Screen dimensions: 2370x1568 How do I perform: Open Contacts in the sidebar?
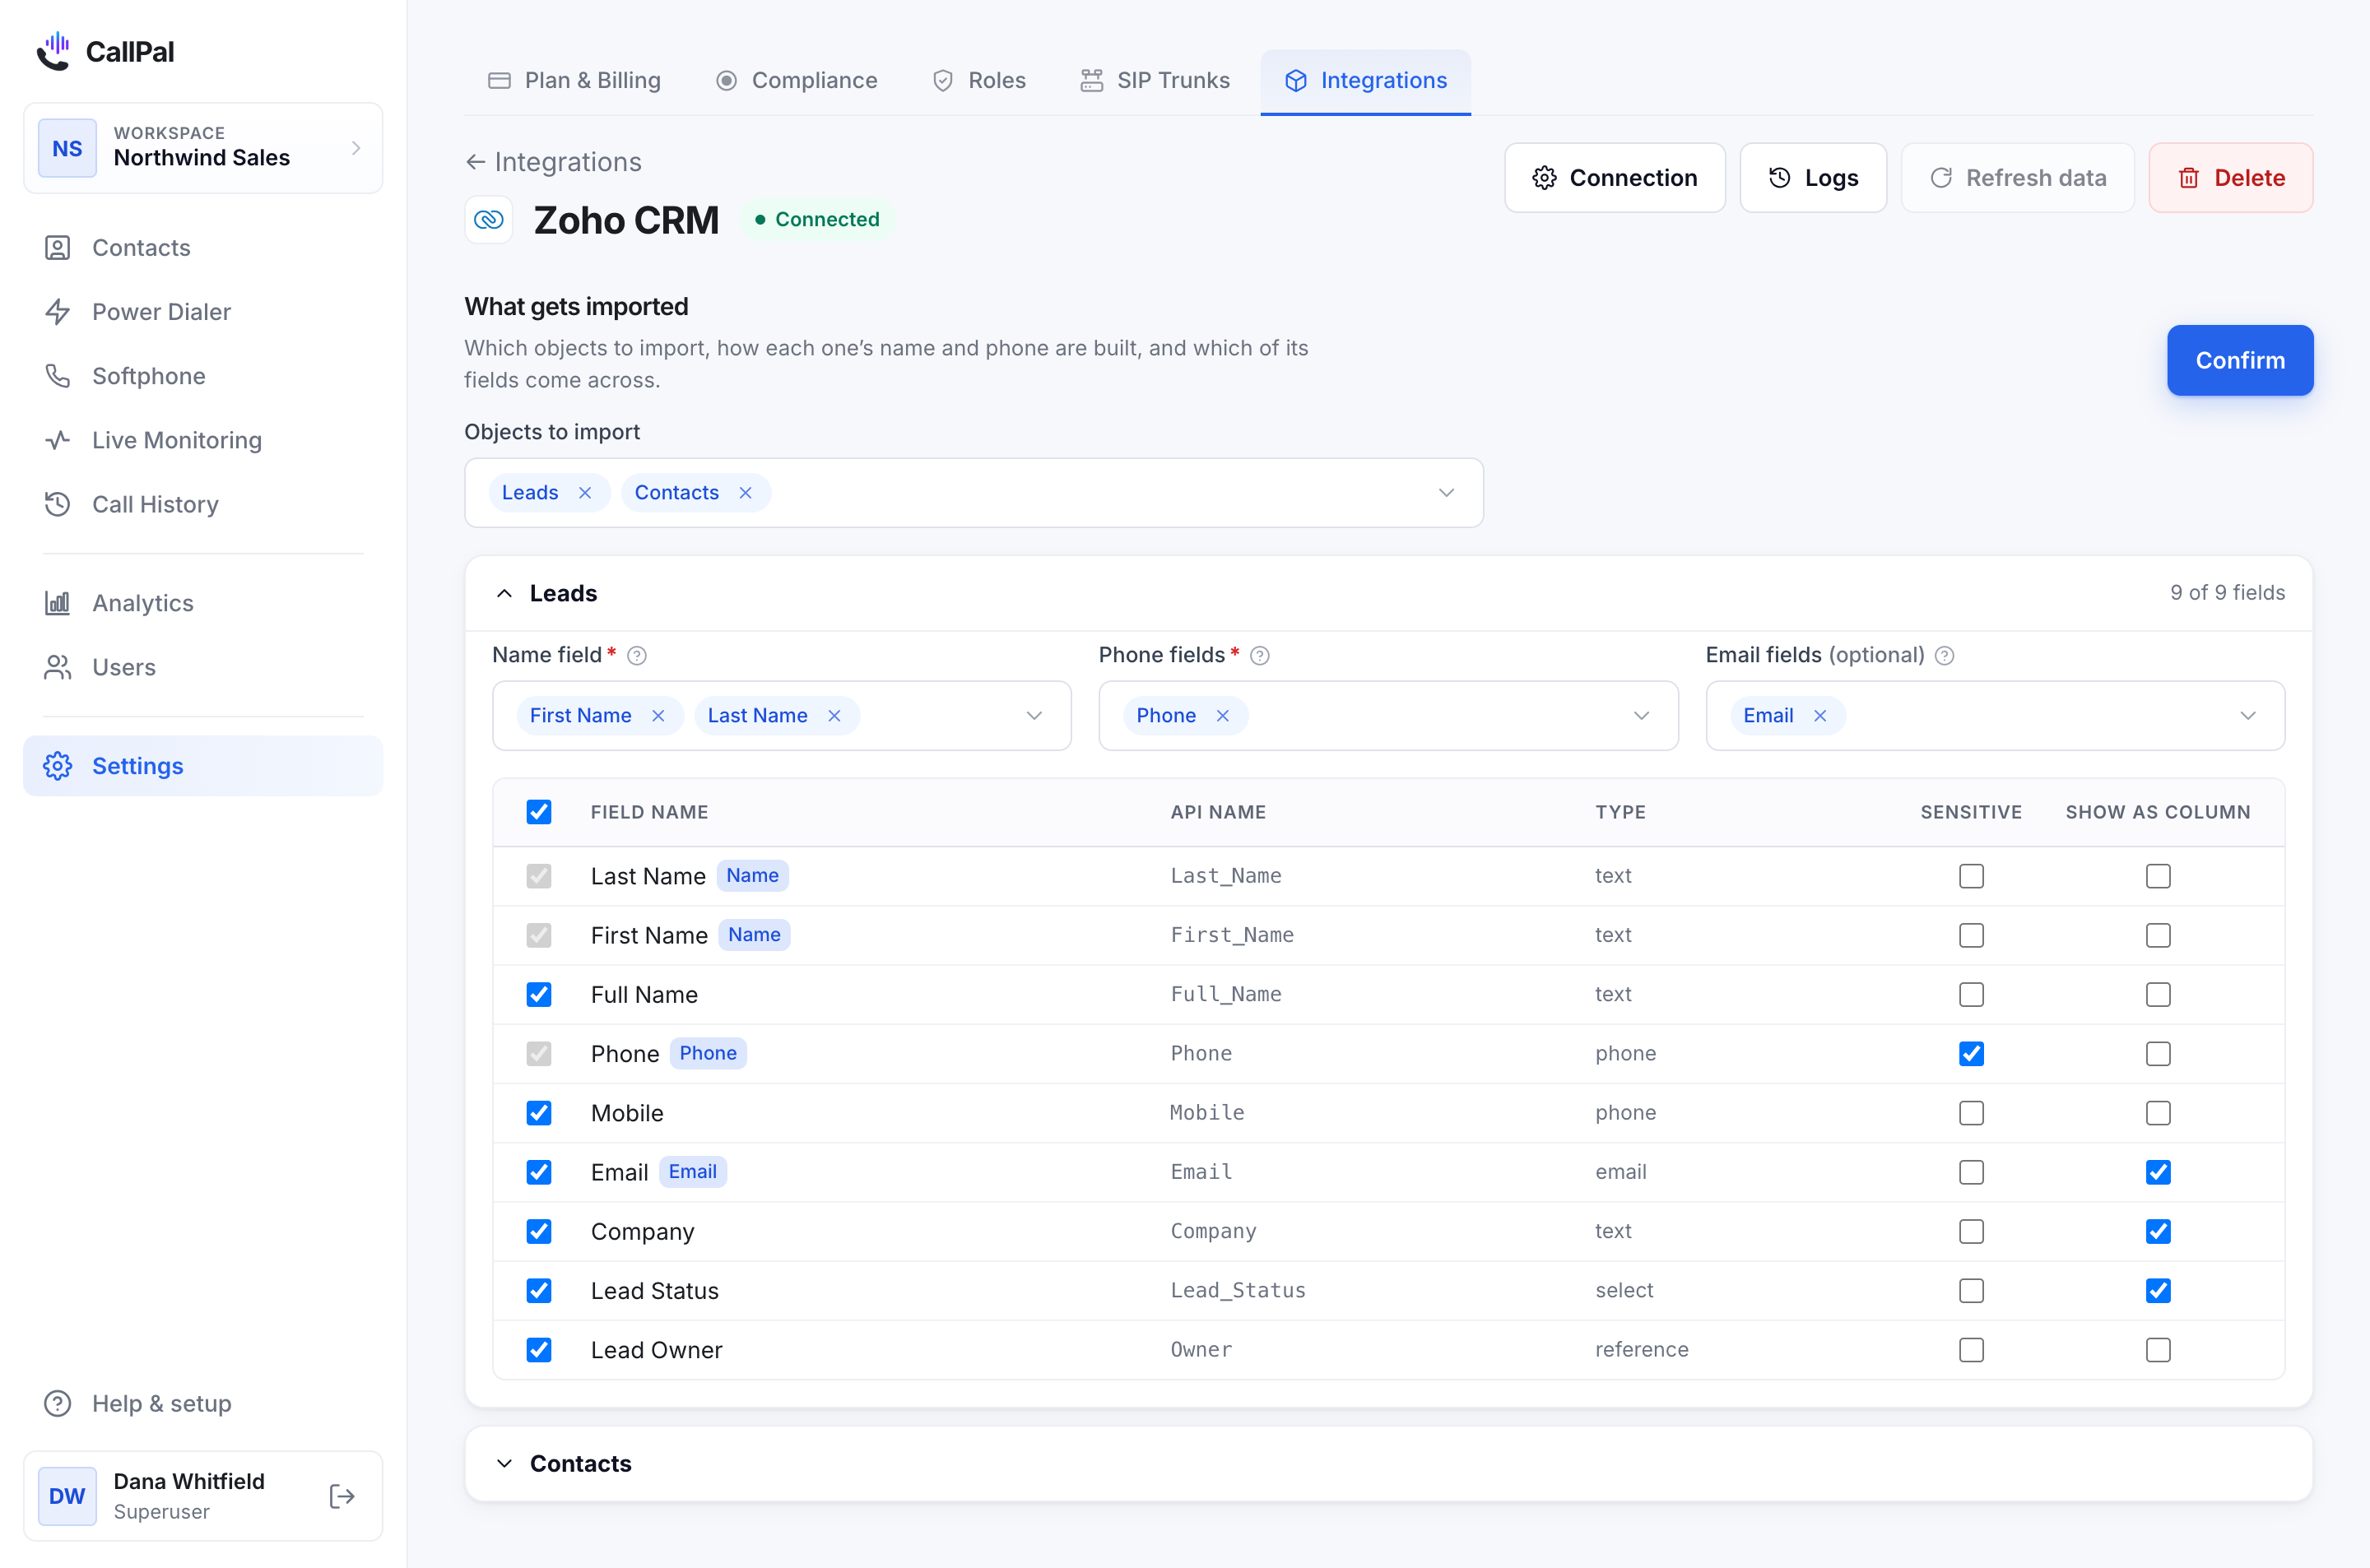(x=203, y=248)
